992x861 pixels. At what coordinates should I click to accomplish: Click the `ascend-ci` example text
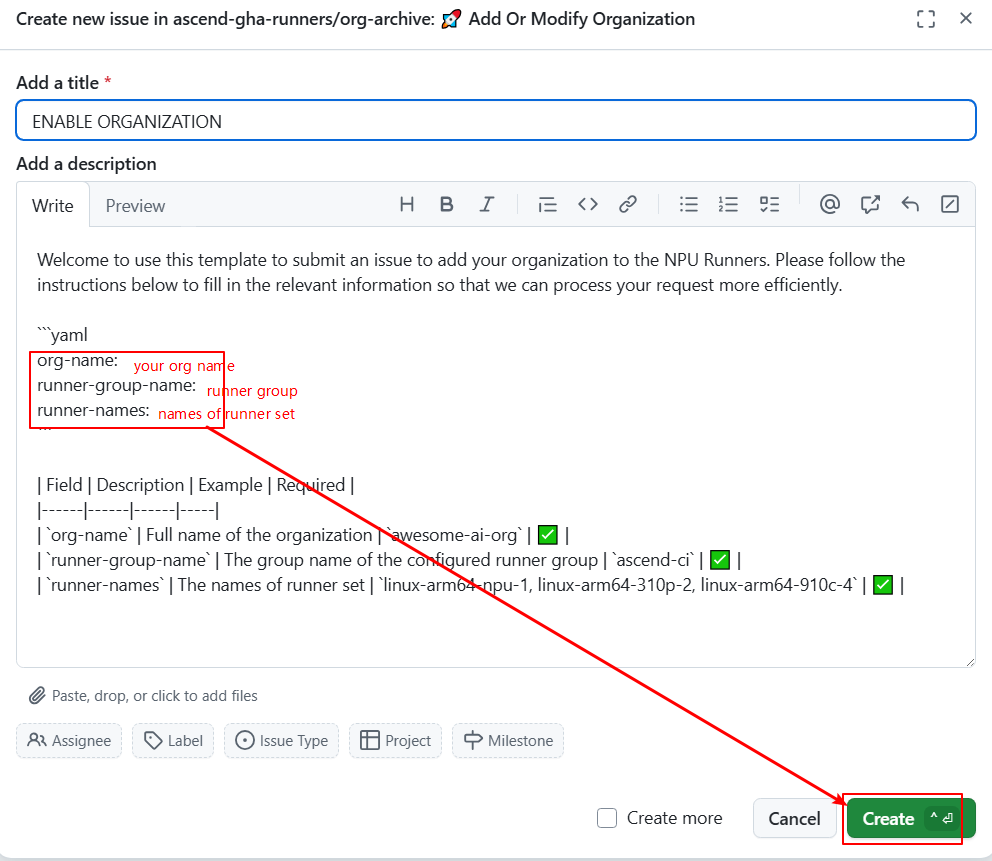pyautogui.click(x=654, y=560)
